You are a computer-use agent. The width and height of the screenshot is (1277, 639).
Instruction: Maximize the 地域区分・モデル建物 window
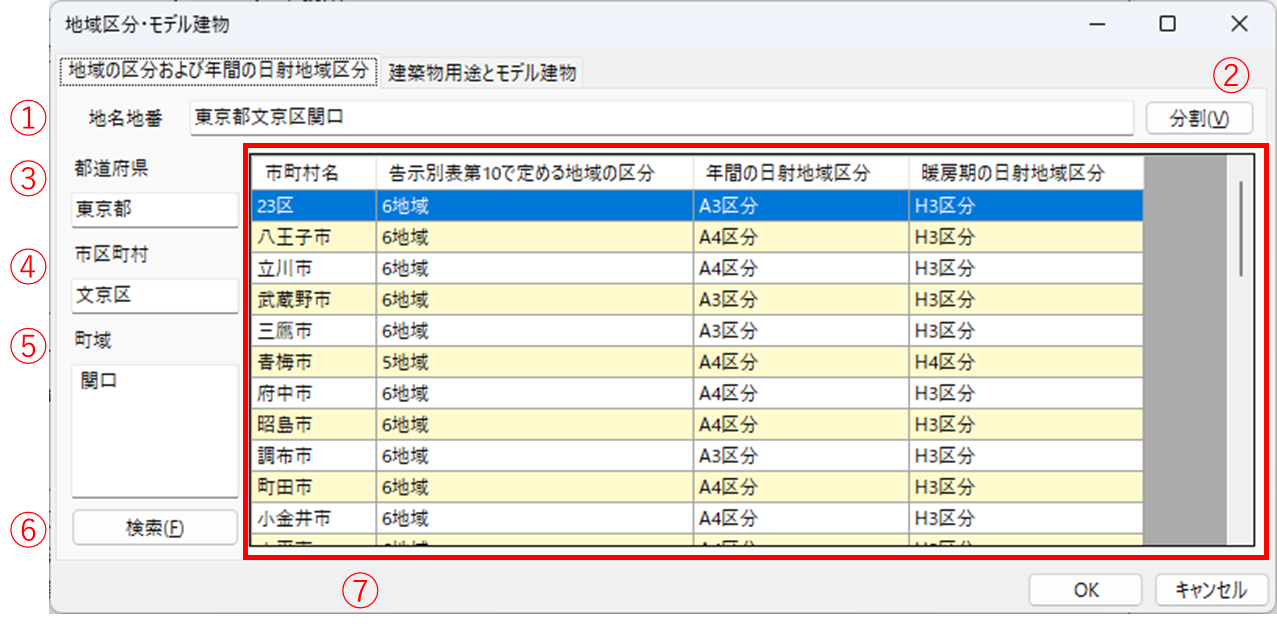point(1167,24)
